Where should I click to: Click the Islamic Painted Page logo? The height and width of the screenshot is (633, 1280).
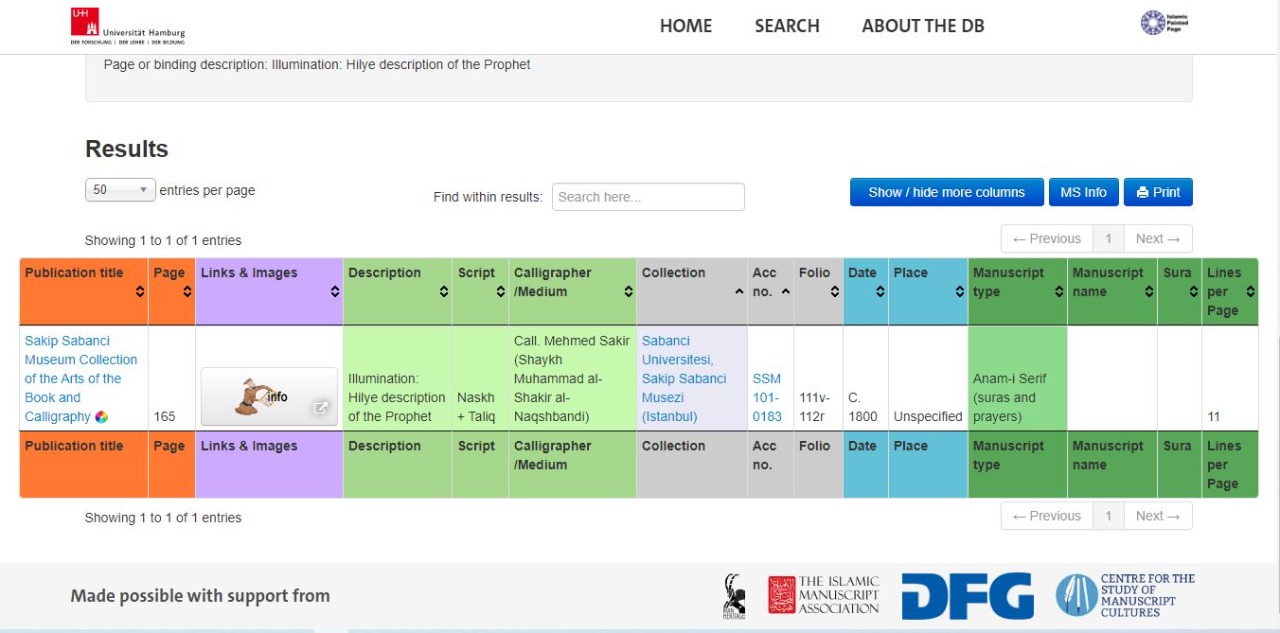pos(1164,23)
